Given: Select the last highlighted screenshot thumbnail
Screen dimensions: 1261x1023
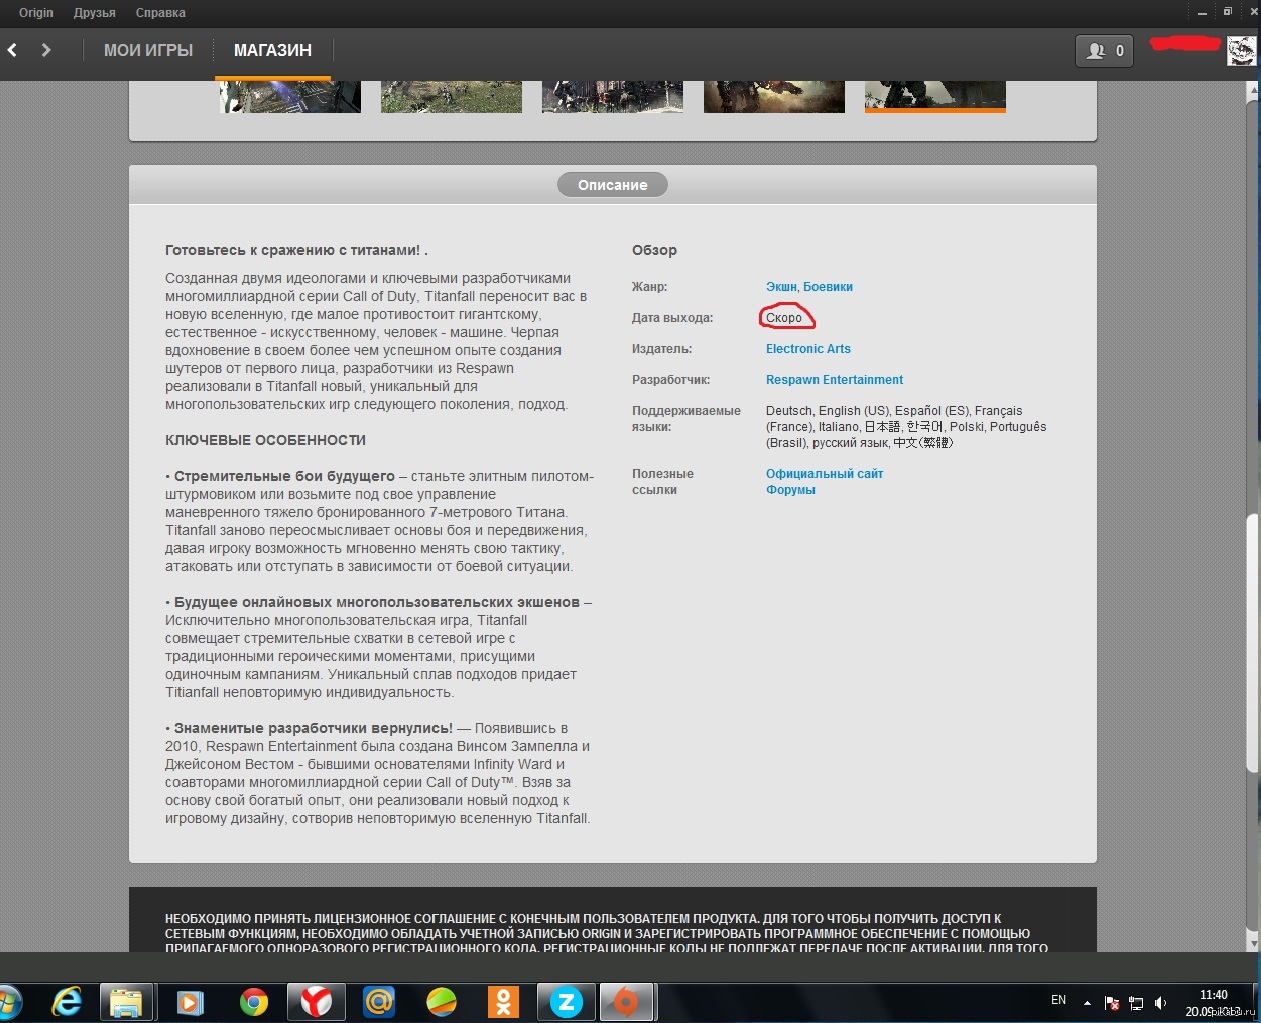Looking at the screenshot, I should pyautogui.click(x=935, y=97).
